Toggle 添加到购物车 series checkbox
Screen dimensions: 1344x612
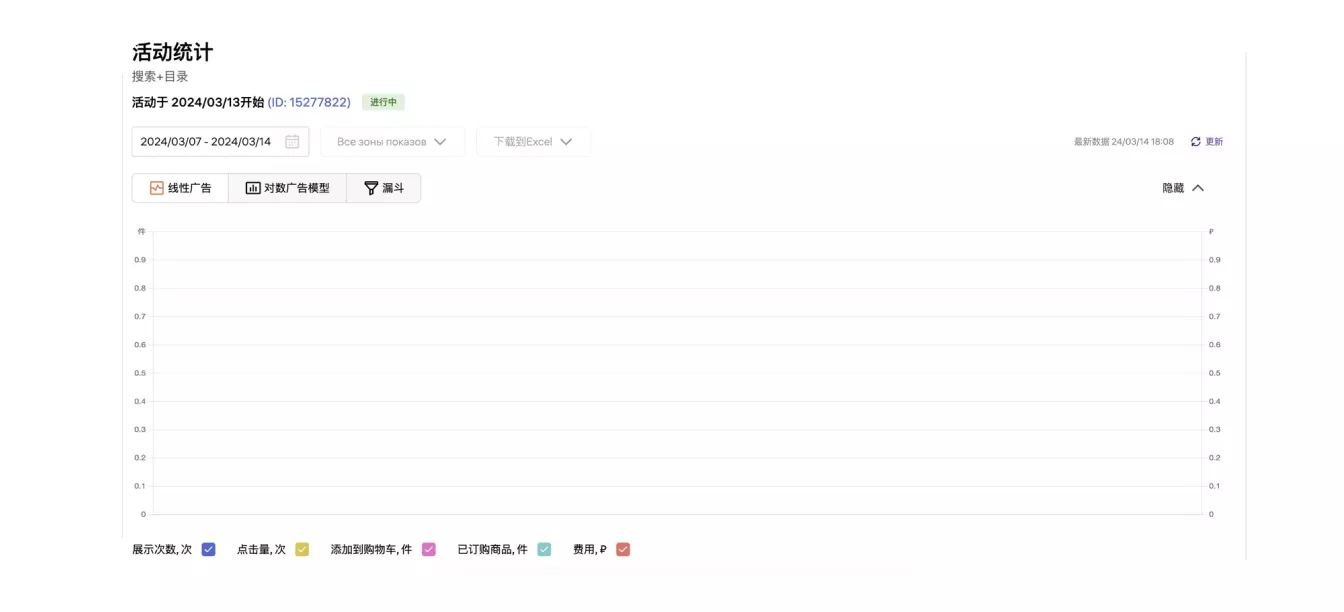pyautogui.click(x=429, y=549)
